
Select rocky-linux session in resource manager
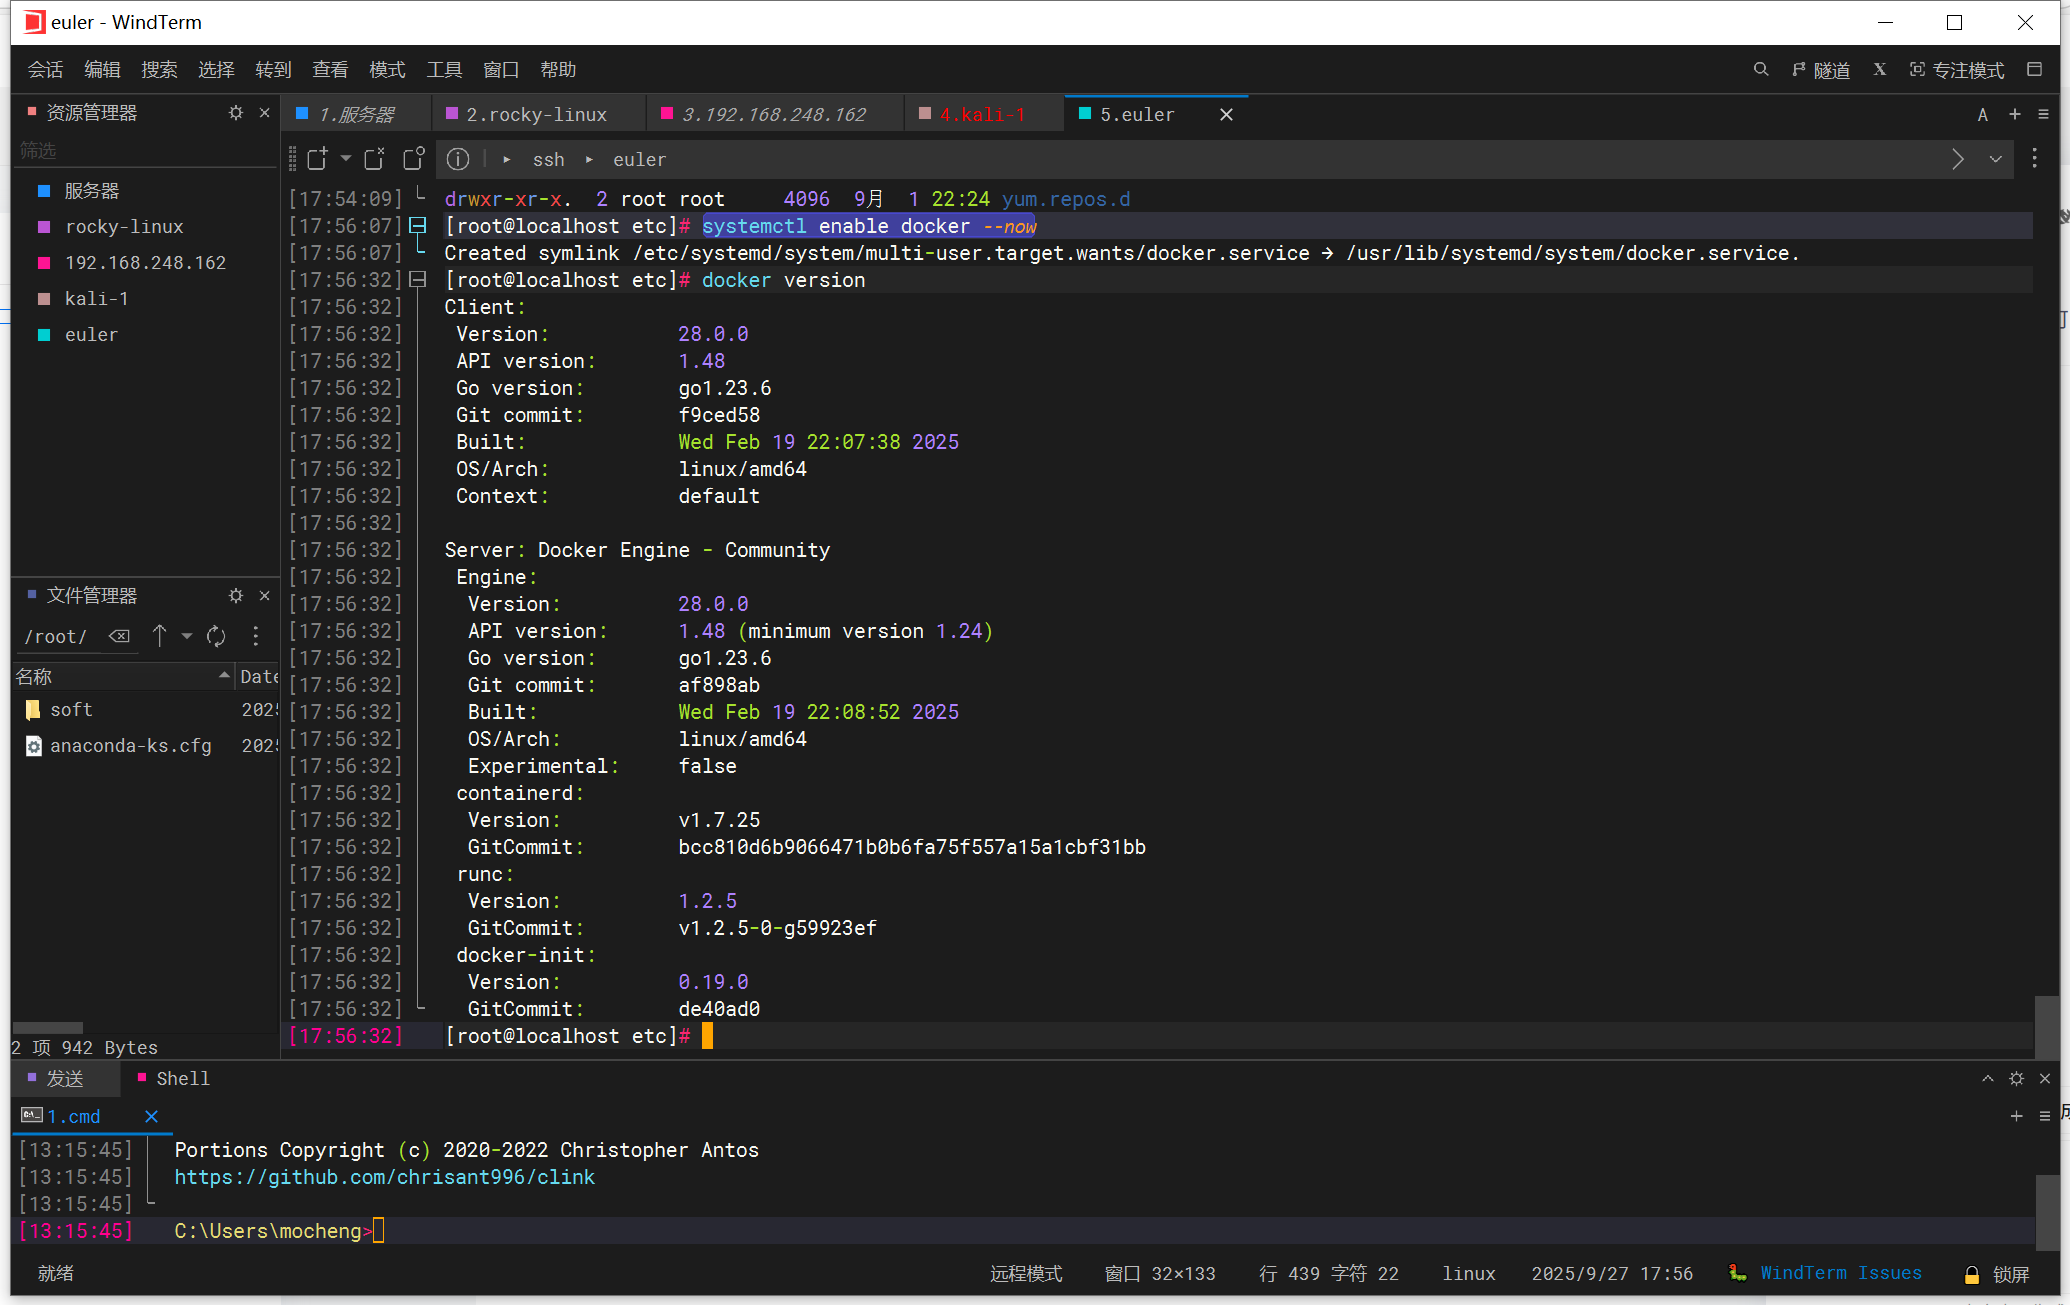click(144, 226)
